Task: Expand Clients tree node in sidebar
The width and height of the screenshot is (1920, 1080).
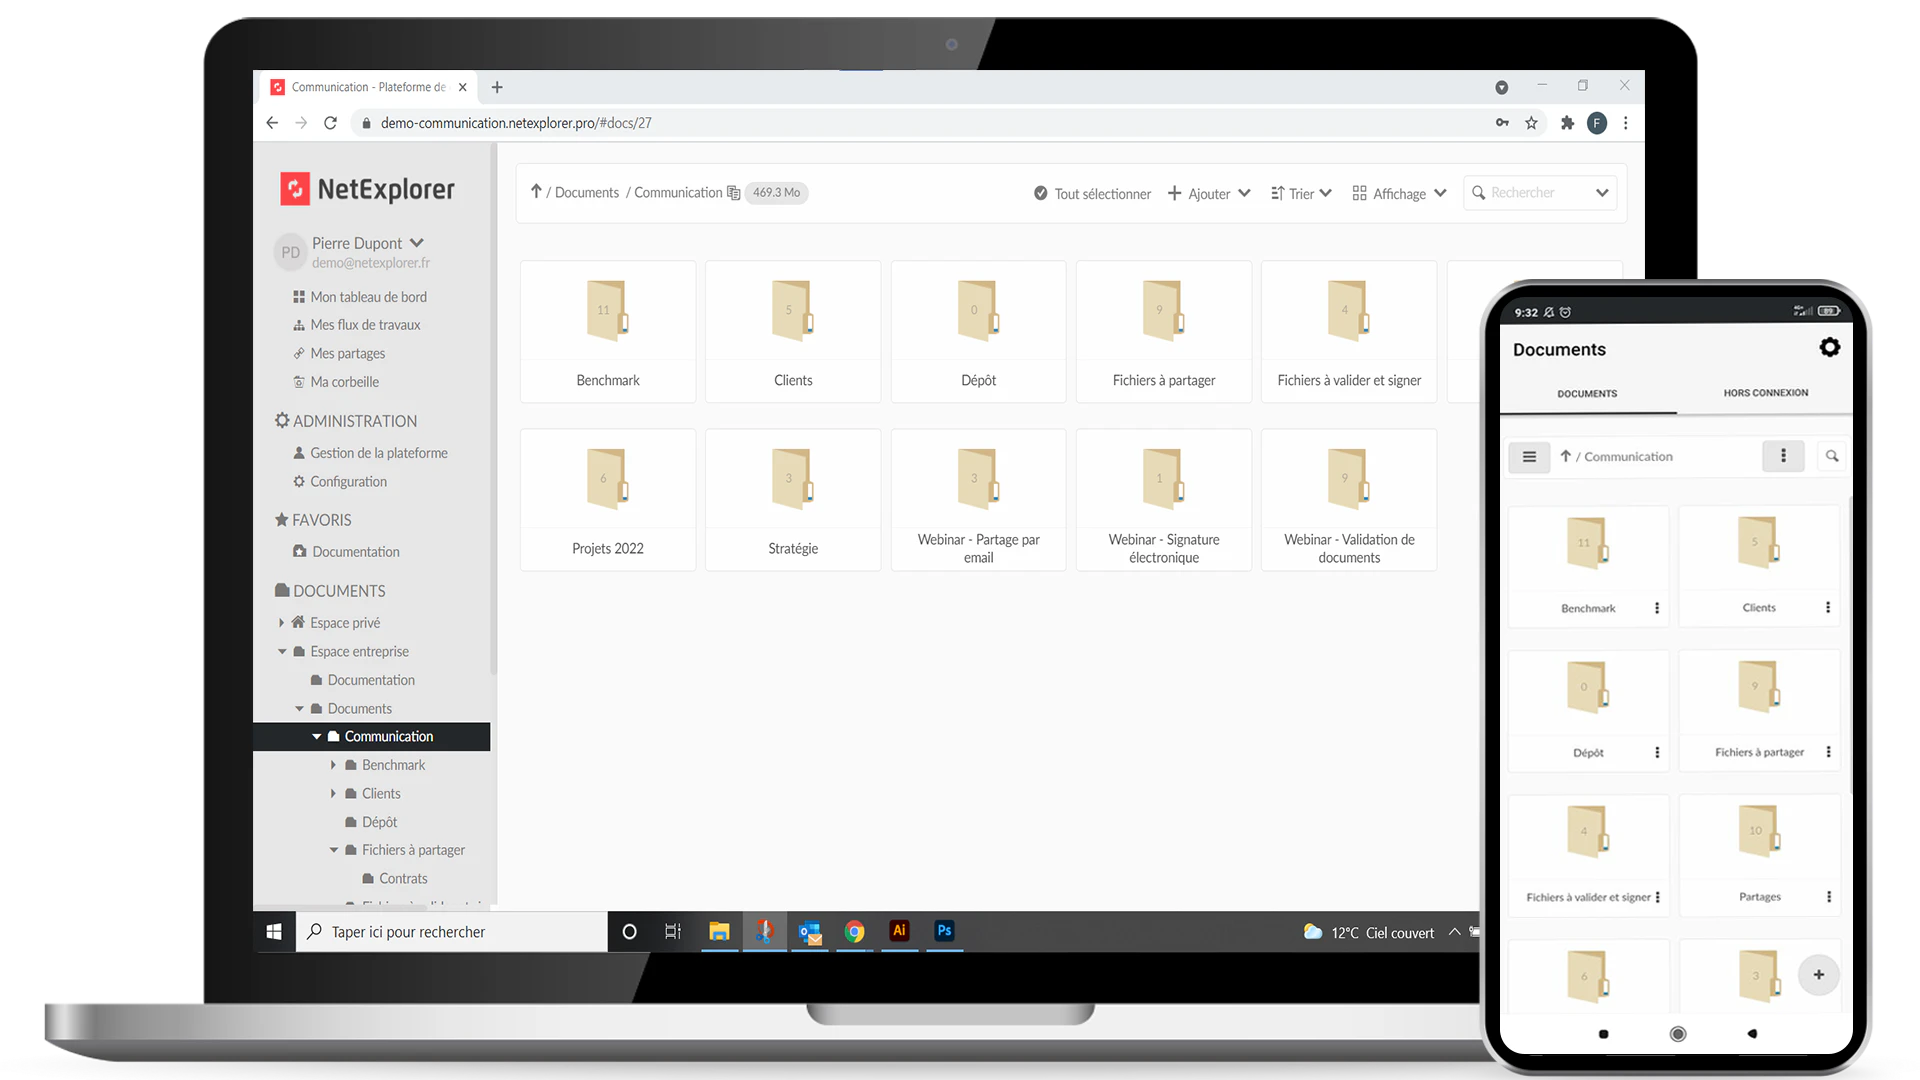Action: click(x=334, y=794)
